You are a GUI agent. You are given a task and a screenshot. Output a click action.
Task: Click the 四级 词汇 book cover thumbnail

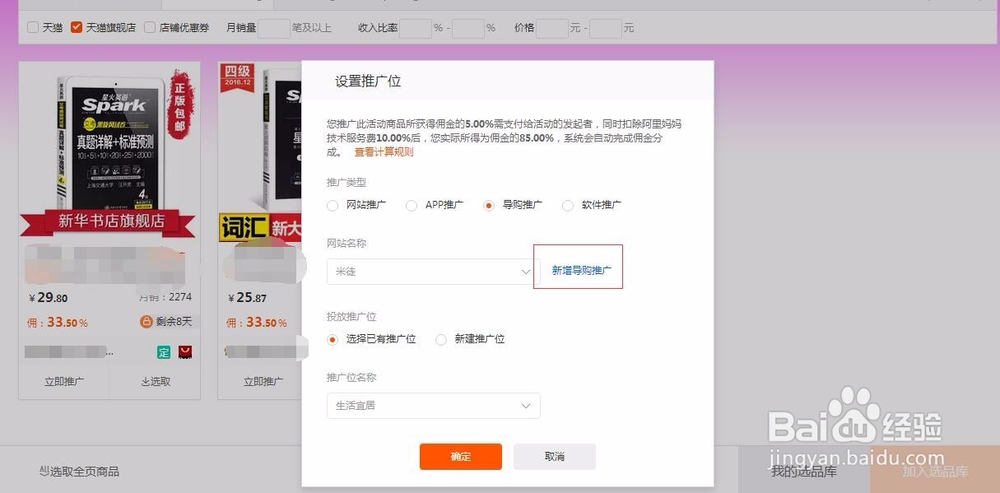point(260,152)
